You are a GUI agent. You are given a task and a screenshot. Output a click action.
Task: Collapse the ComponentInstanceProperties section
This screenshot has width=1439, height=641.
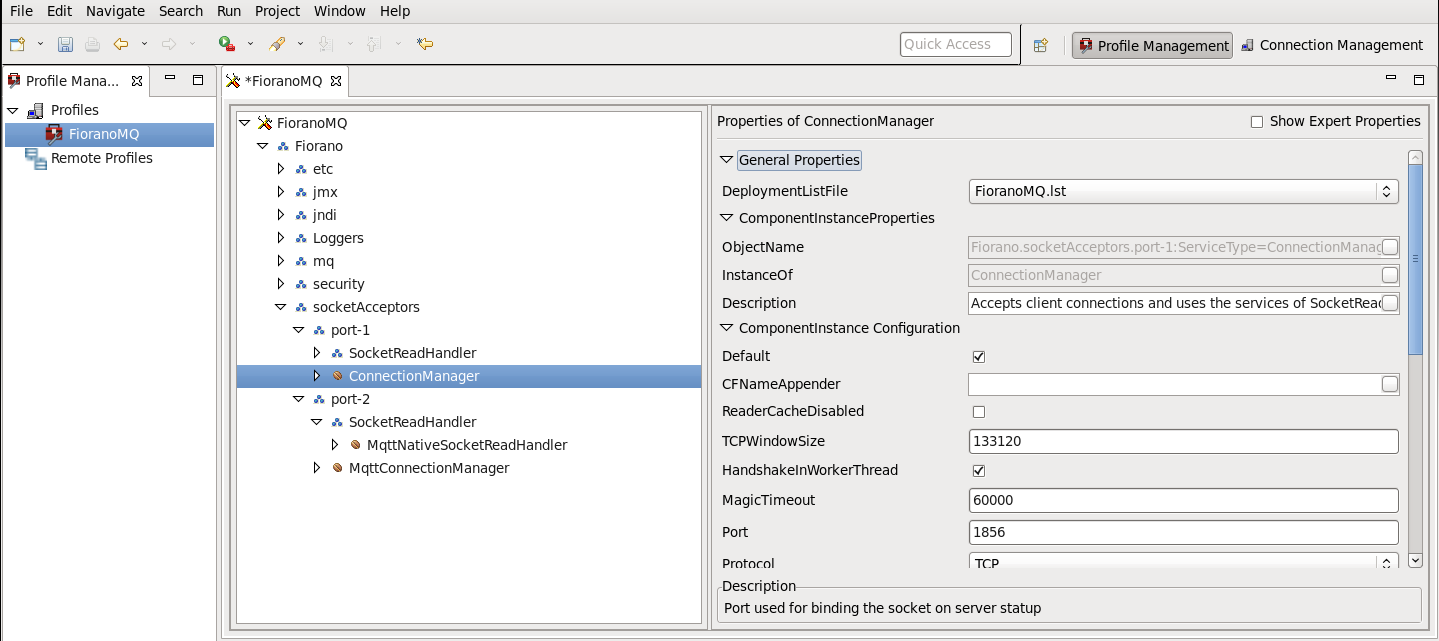coord(727,218)
